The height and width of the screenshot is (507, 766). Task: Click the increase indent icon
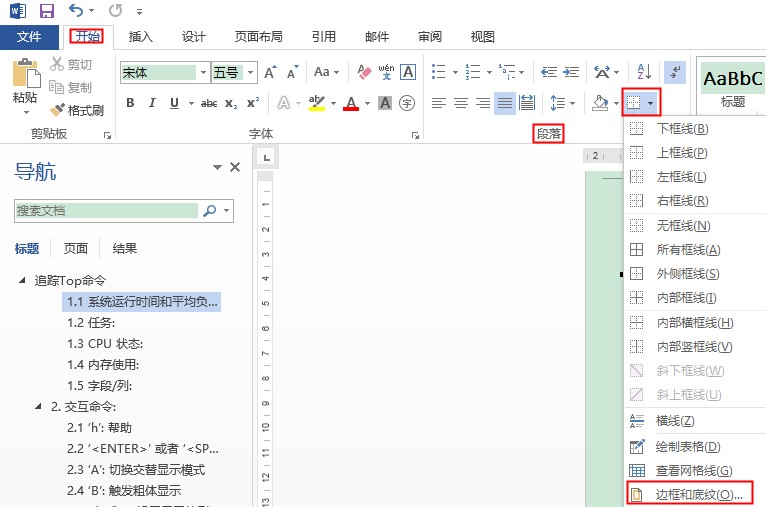[x=571, y=72]
